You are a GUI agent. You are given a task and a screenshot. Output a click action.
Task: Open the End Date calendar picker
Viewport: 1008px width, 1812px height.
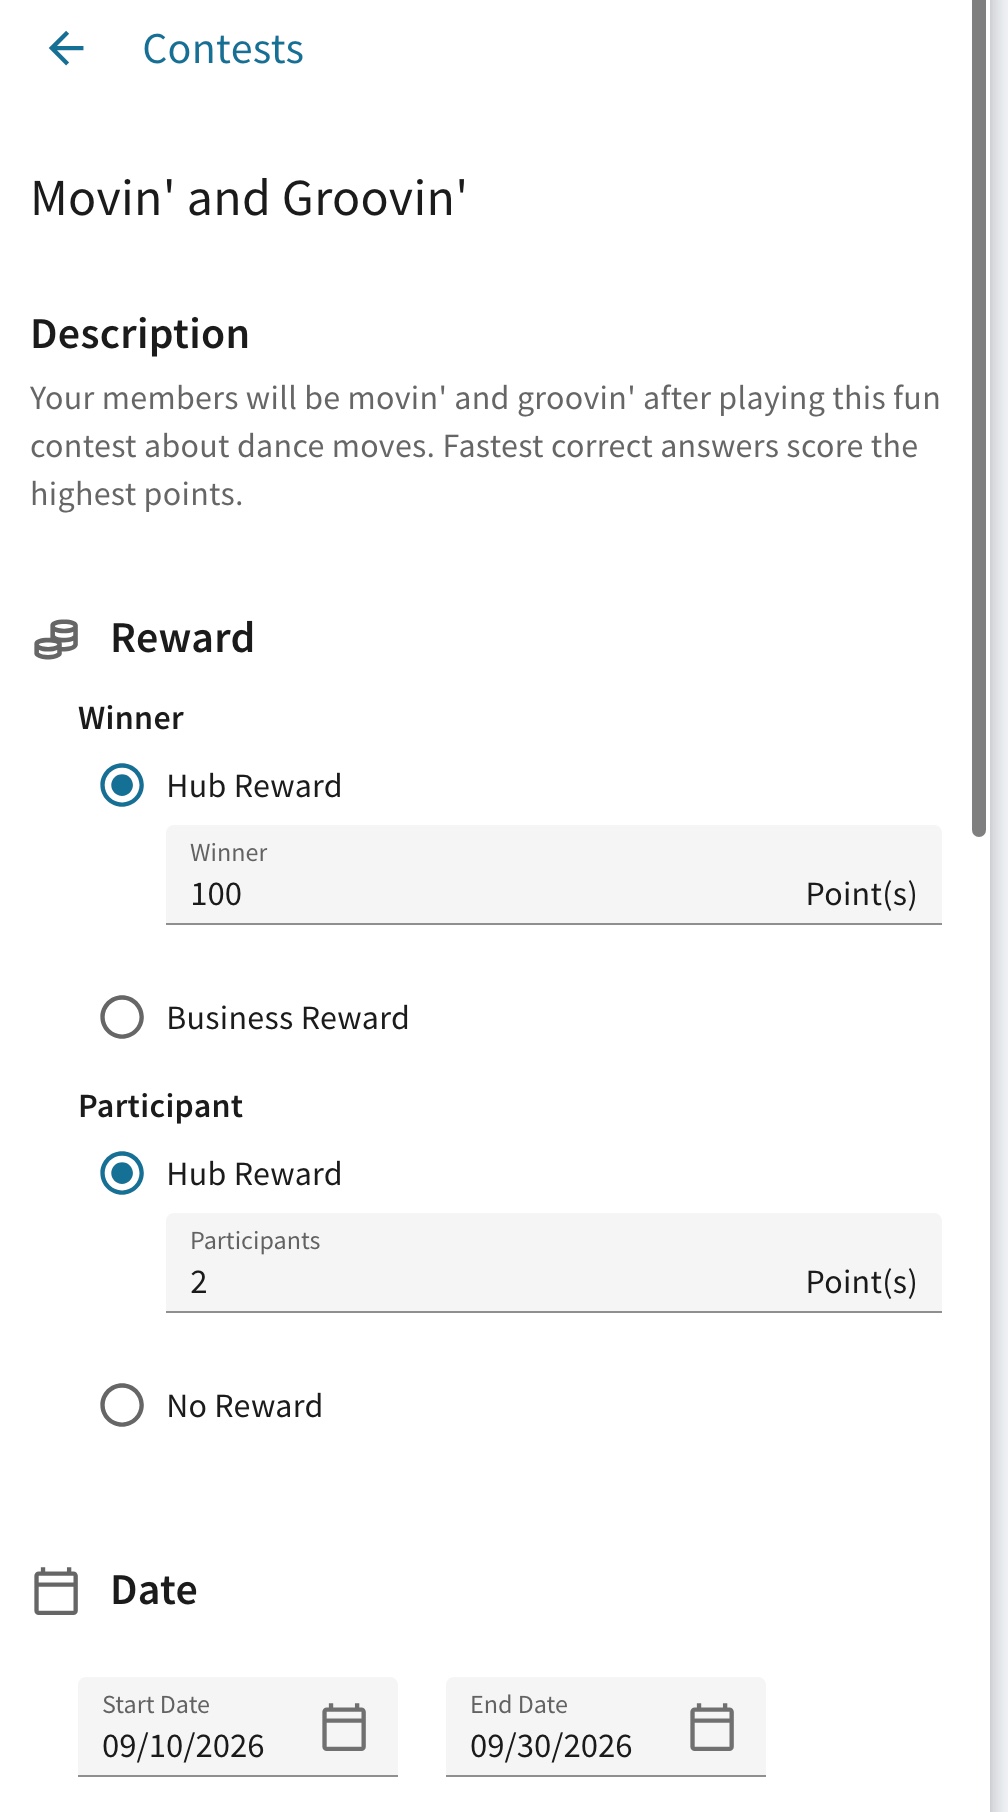point(712,1727)
